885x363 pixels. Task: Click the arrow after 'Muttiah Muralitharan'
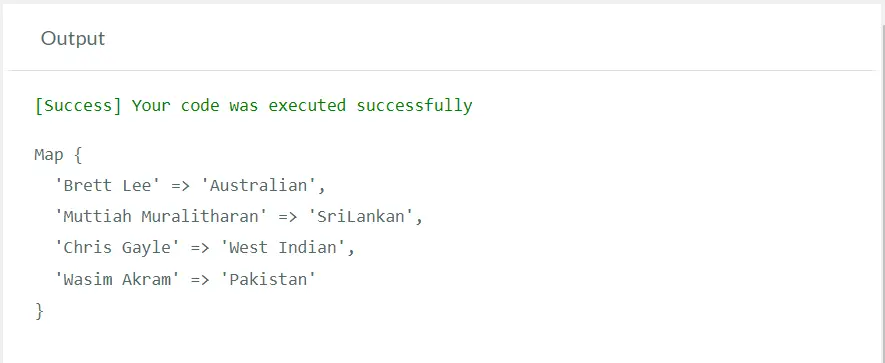(288, 217)
